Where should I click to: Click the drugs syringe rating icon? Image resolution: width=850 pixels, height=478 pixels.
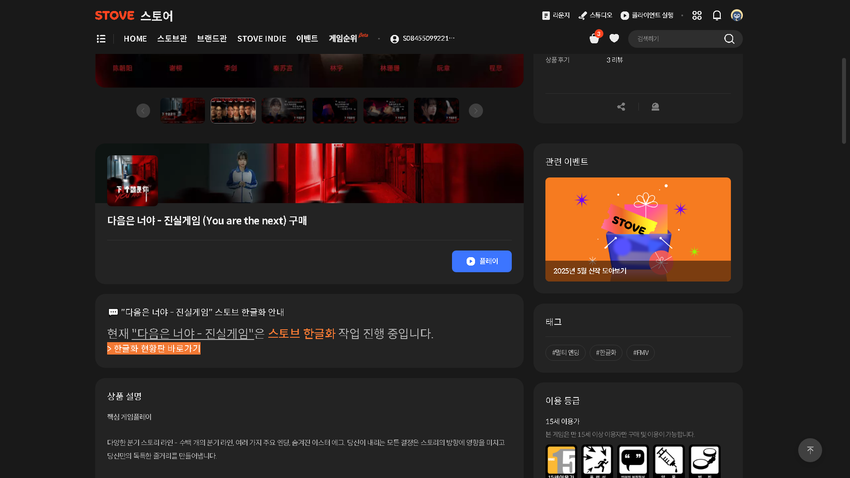click(x=668, y=461)
